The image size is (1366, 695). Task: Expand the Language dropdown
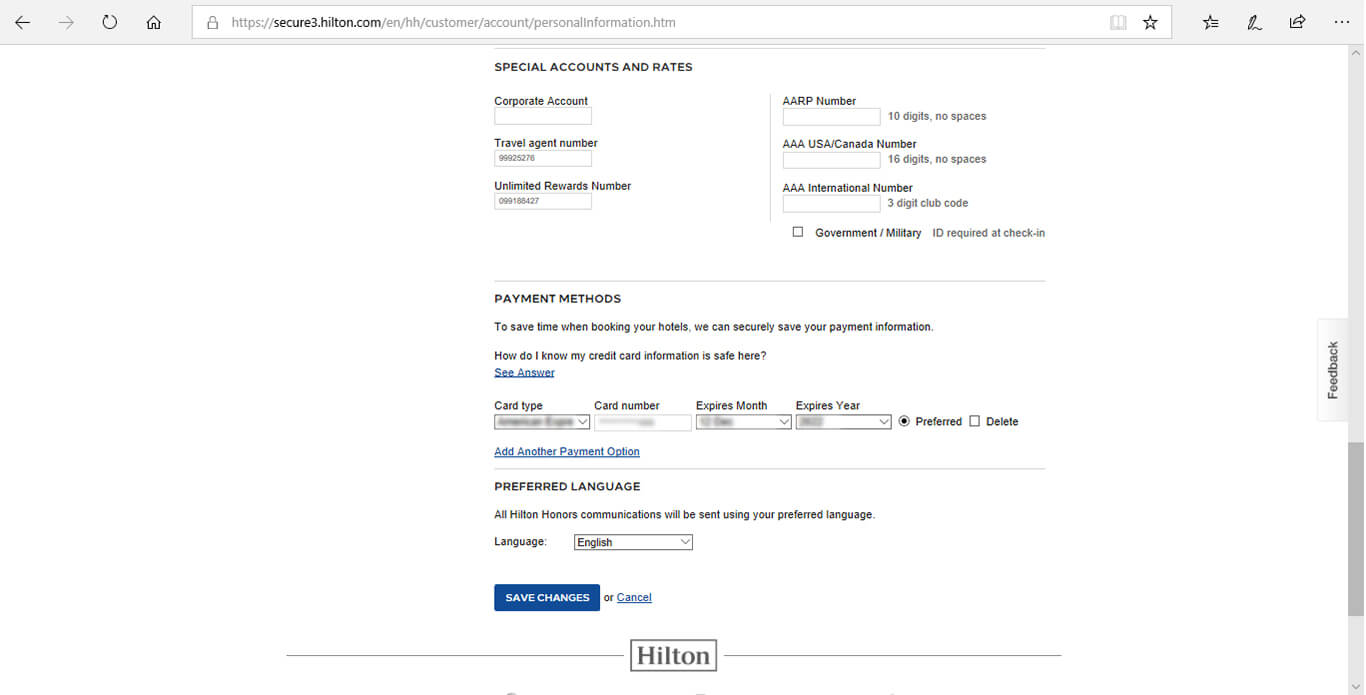click(x=633, y=542)
